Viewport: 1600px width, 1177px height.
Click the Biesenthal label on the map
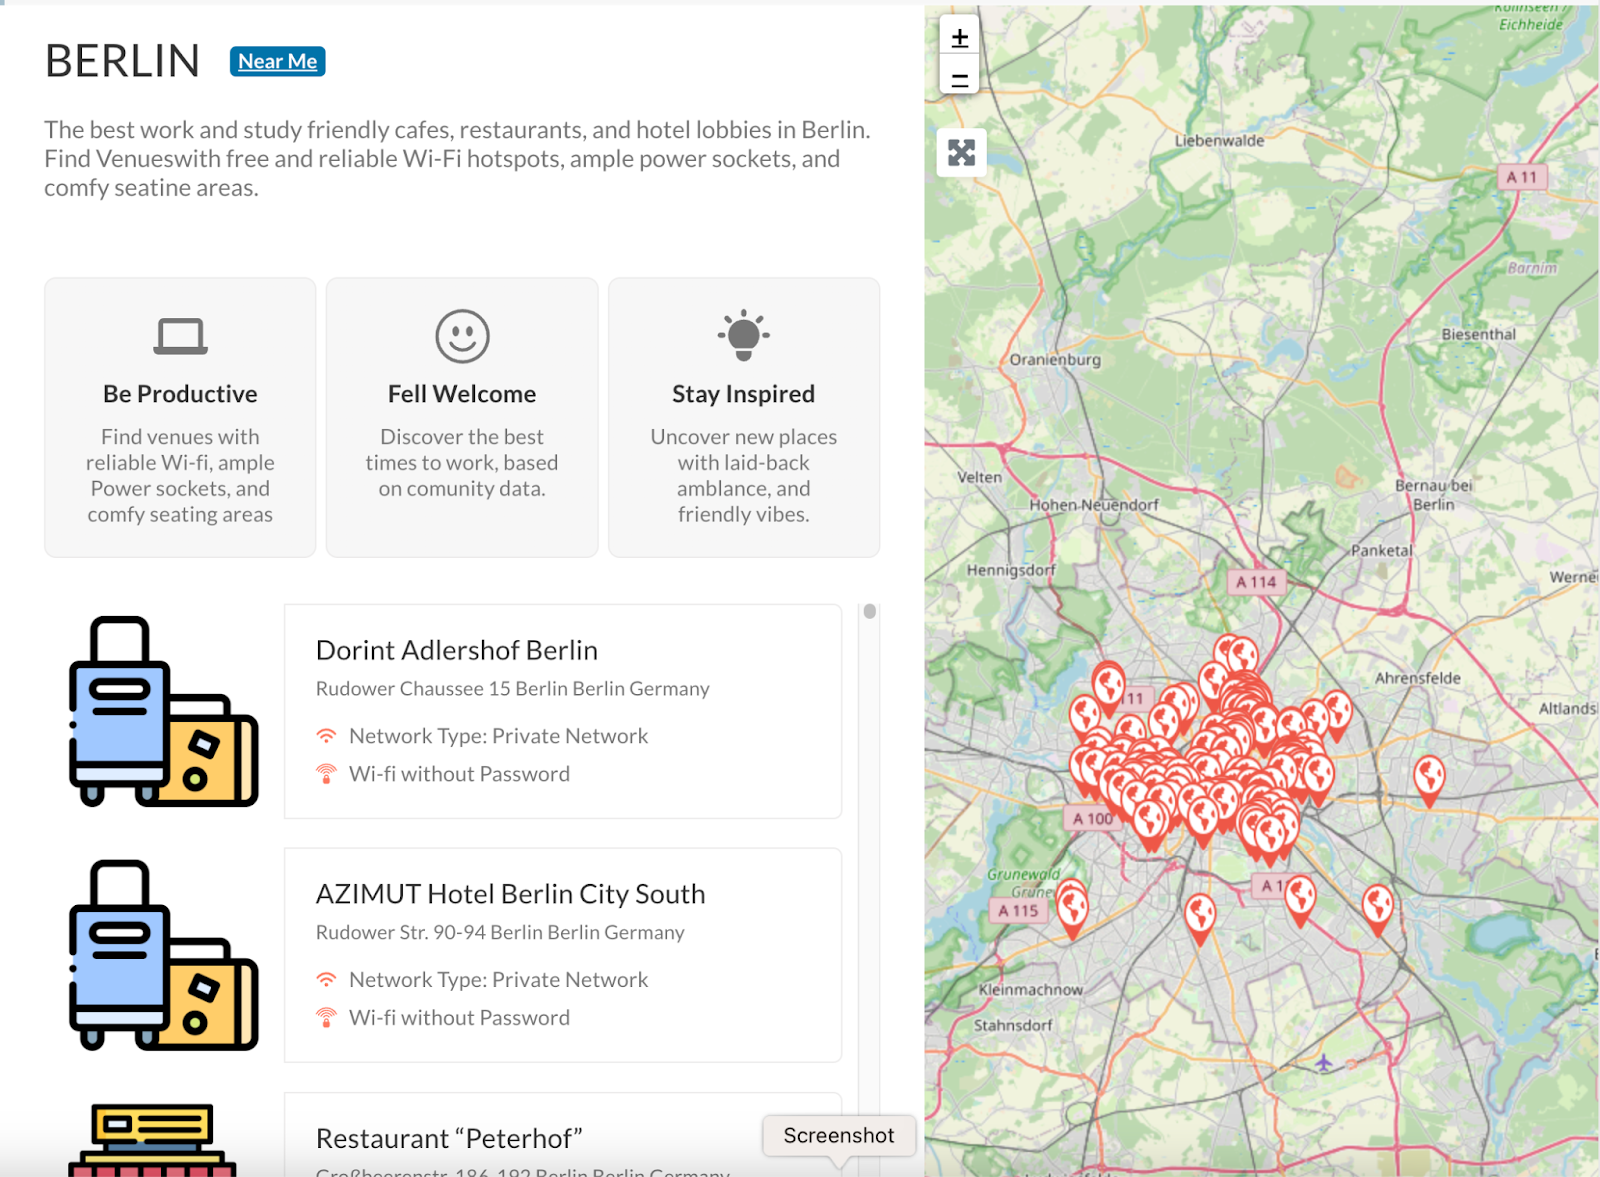(x=1478, y=334)
